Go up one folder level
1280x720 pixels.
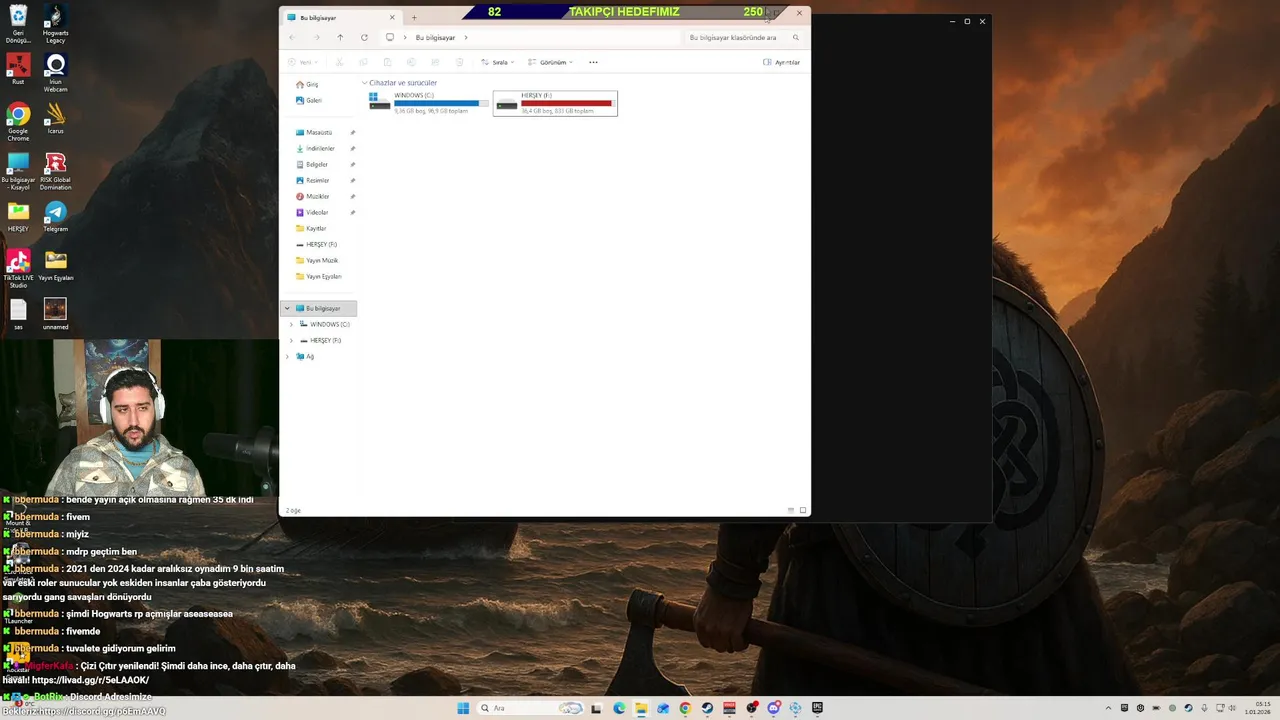[340, 37]
